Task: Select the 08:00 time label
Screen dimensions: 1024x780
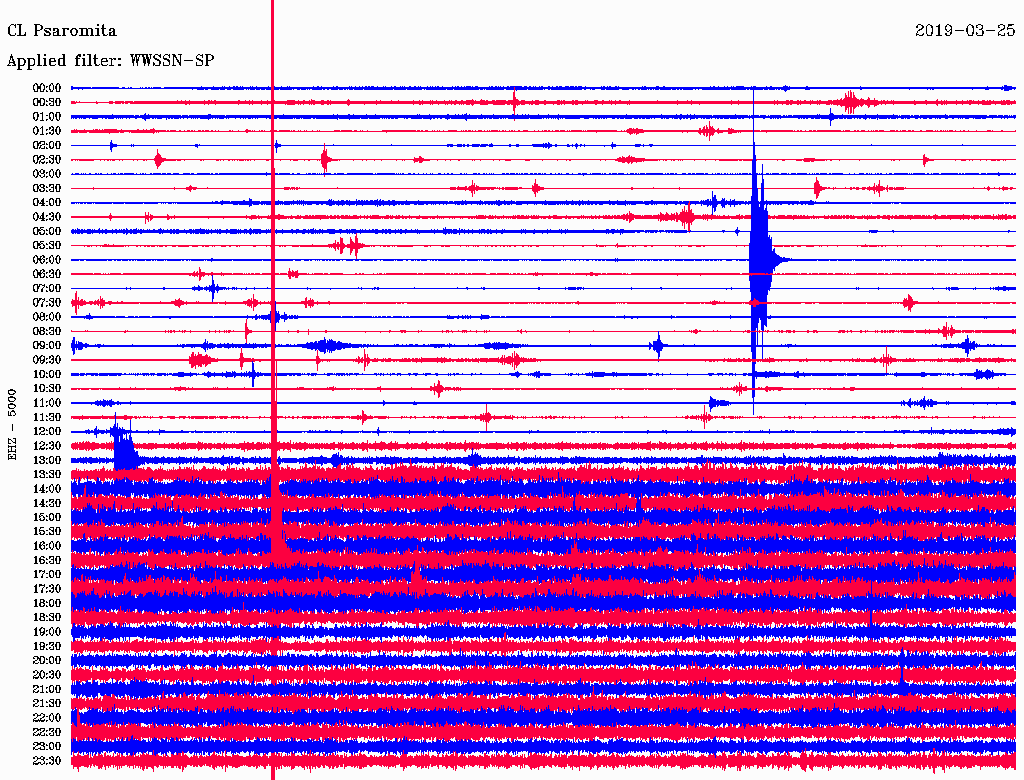Action: 47,317
